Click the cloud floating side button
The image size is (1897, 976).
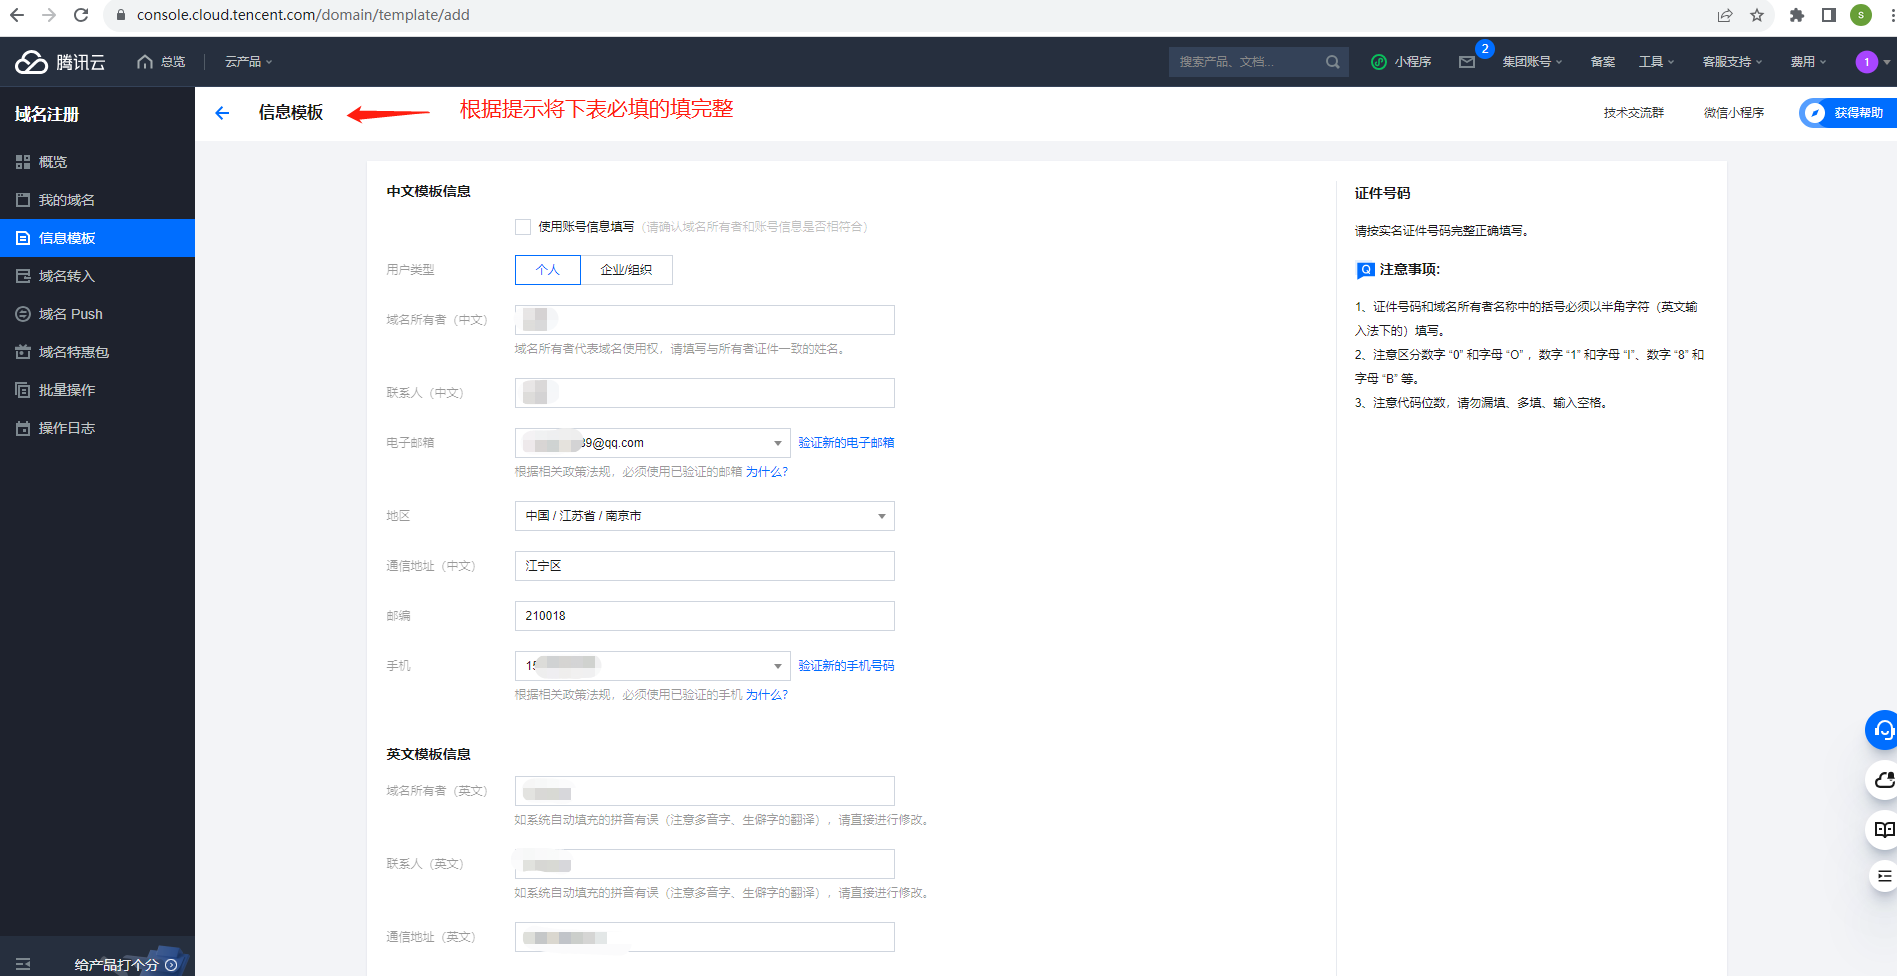tap(1883, 780)
